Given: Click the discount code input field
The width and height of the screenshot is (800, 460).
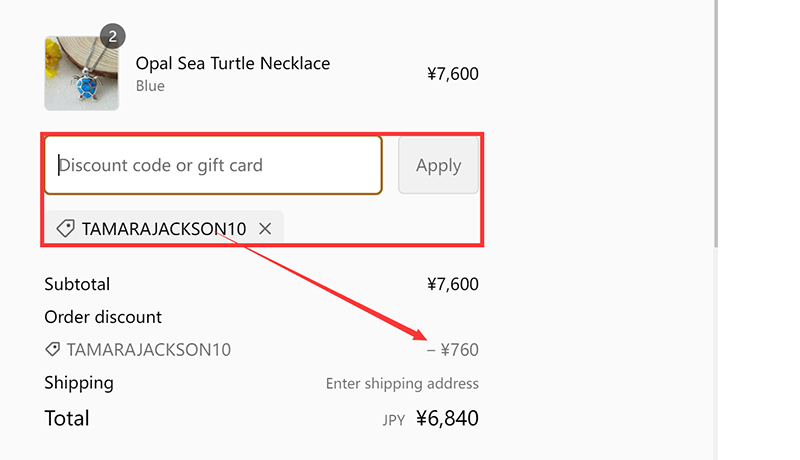Looking at the screenshot, I should 212,165.
